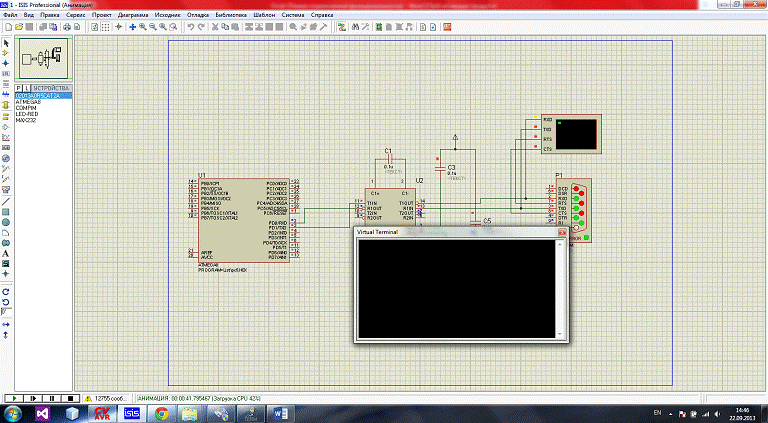Click the 'L' library button

tap(26, 88)
